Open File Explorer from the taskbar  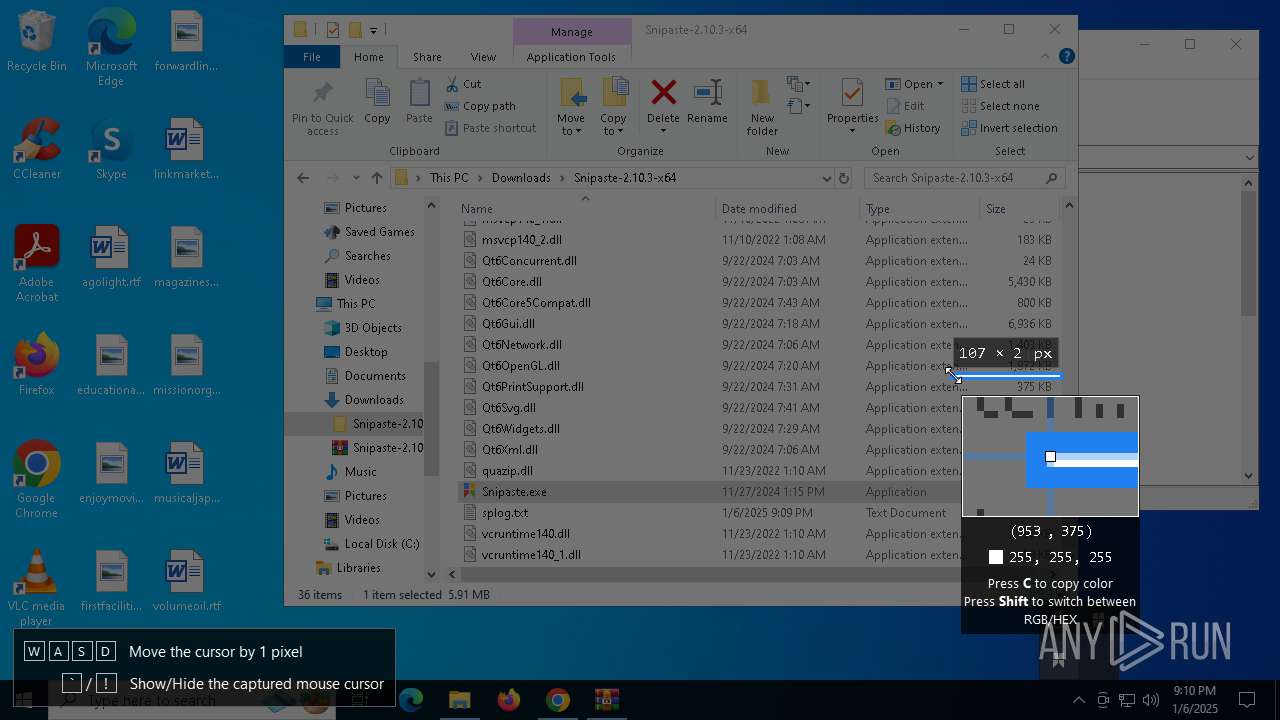click(459, 700)
